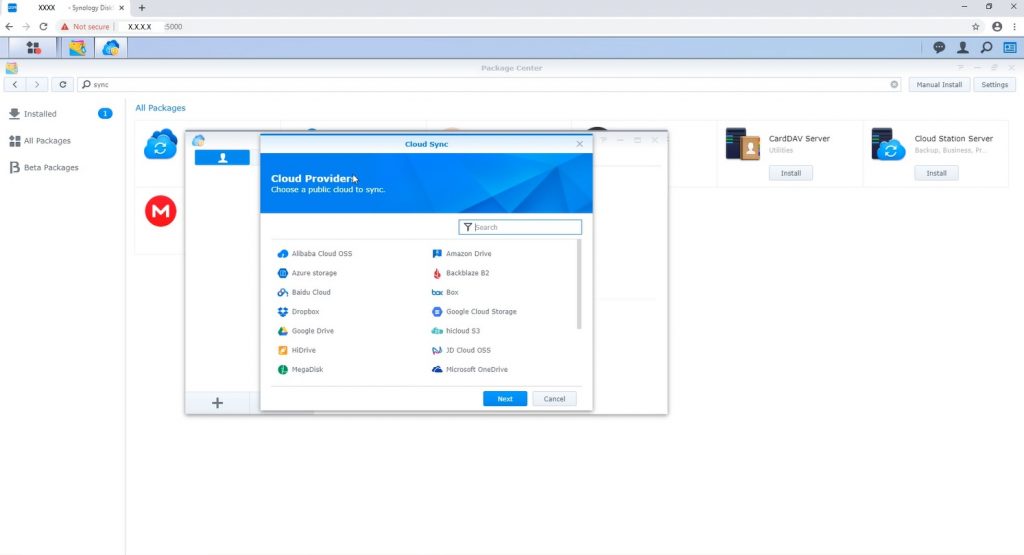Refresh the Package Center list

tap(63, 84)
